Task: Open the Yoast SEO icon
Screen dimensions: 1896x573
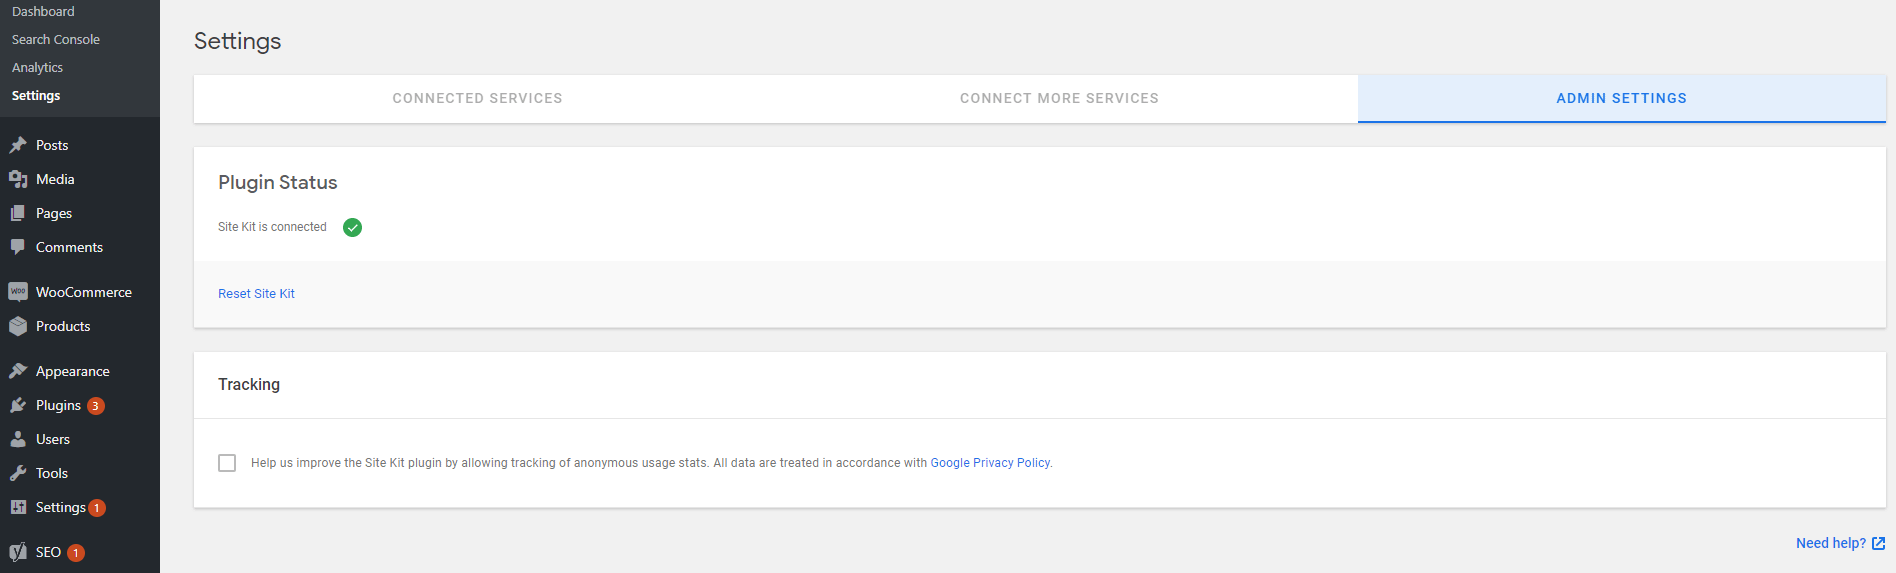Action: [x=18, y=552]
